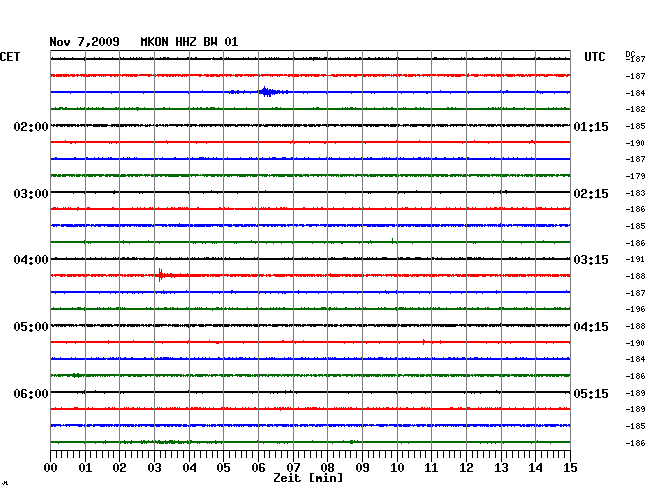This screenshot has height=494, width=650.
Task: Click the "08" minute axis label
Action: (x=327, y=468)
